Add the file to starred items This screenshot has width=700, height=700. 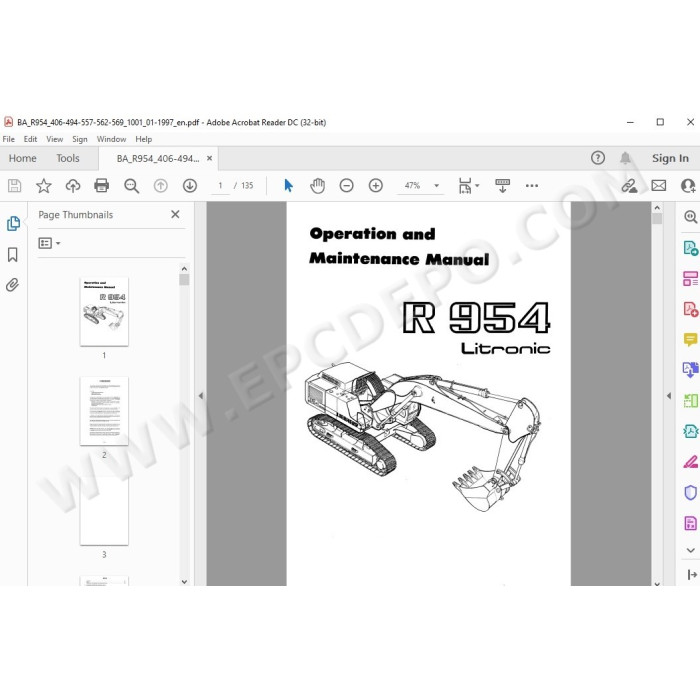pos(44,185)
